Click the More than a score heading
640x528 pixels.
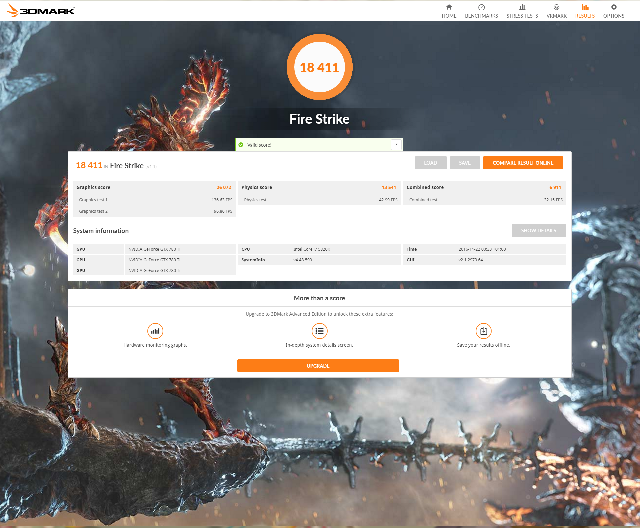[x=319, y=298]
